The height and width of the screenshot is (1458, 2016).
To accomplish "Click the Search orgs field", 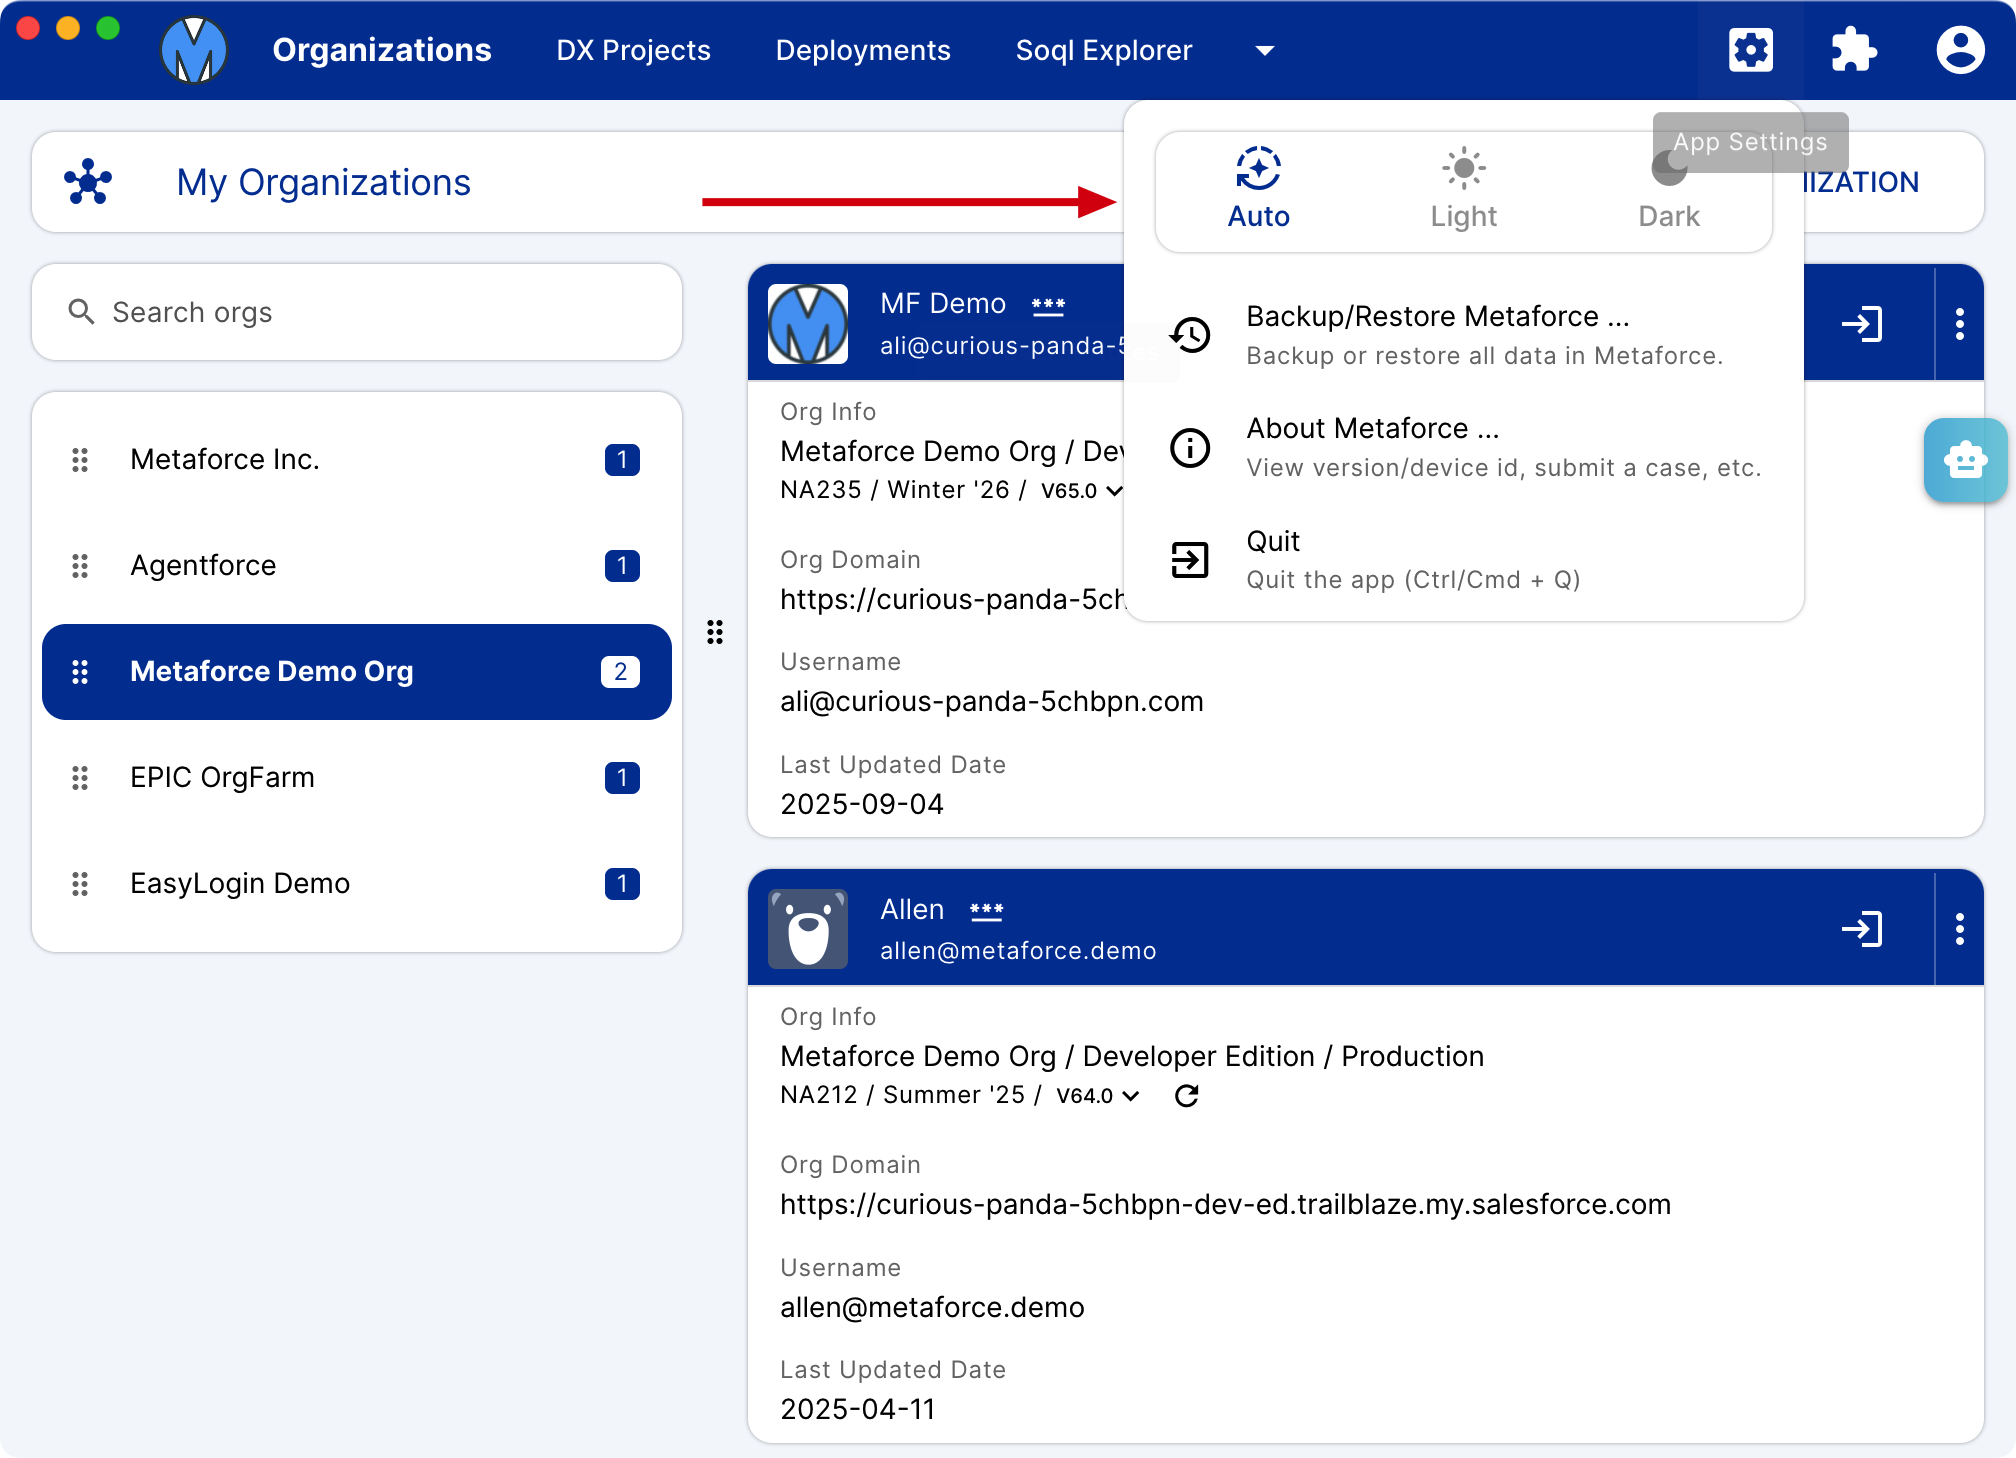I will (x=357, y=312).
